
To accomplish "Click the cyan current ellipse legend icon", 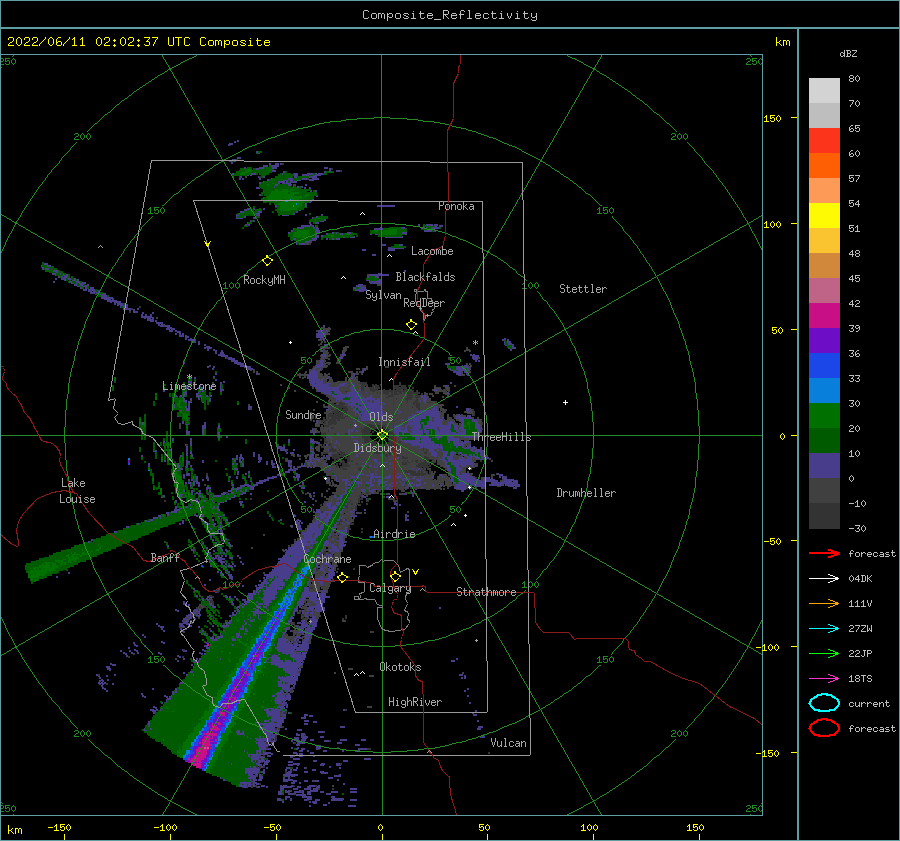I will pos(824,703).
